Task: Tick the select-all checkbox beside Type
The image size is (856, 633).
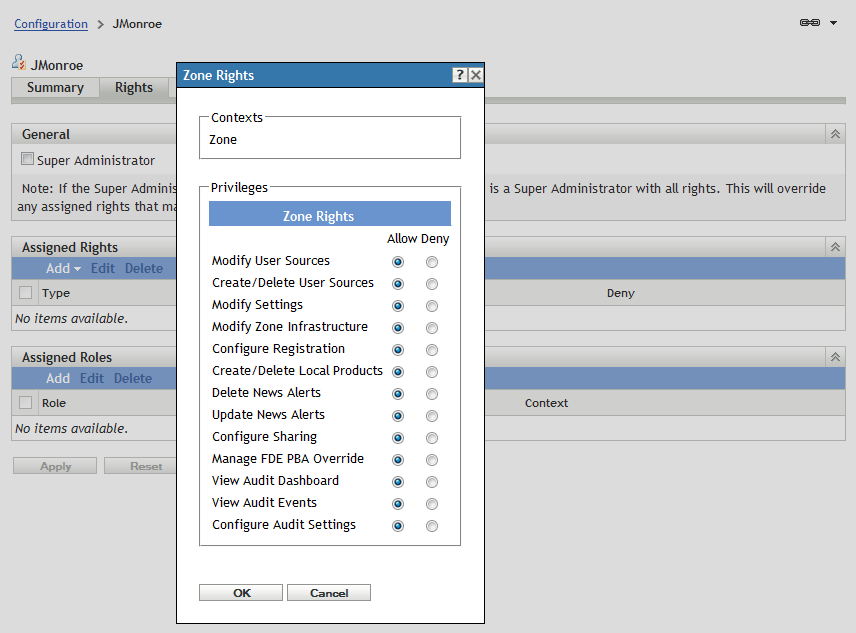Action: point(26,292)
